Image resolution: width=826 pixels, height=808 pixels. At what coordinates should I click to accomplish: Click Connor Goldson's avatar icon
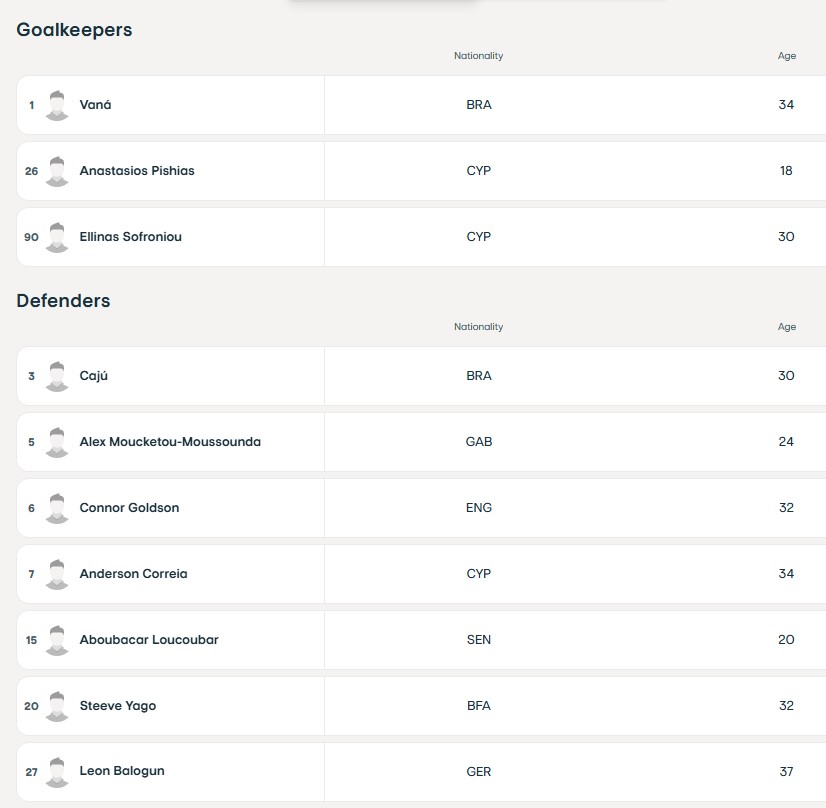[57, 508]
